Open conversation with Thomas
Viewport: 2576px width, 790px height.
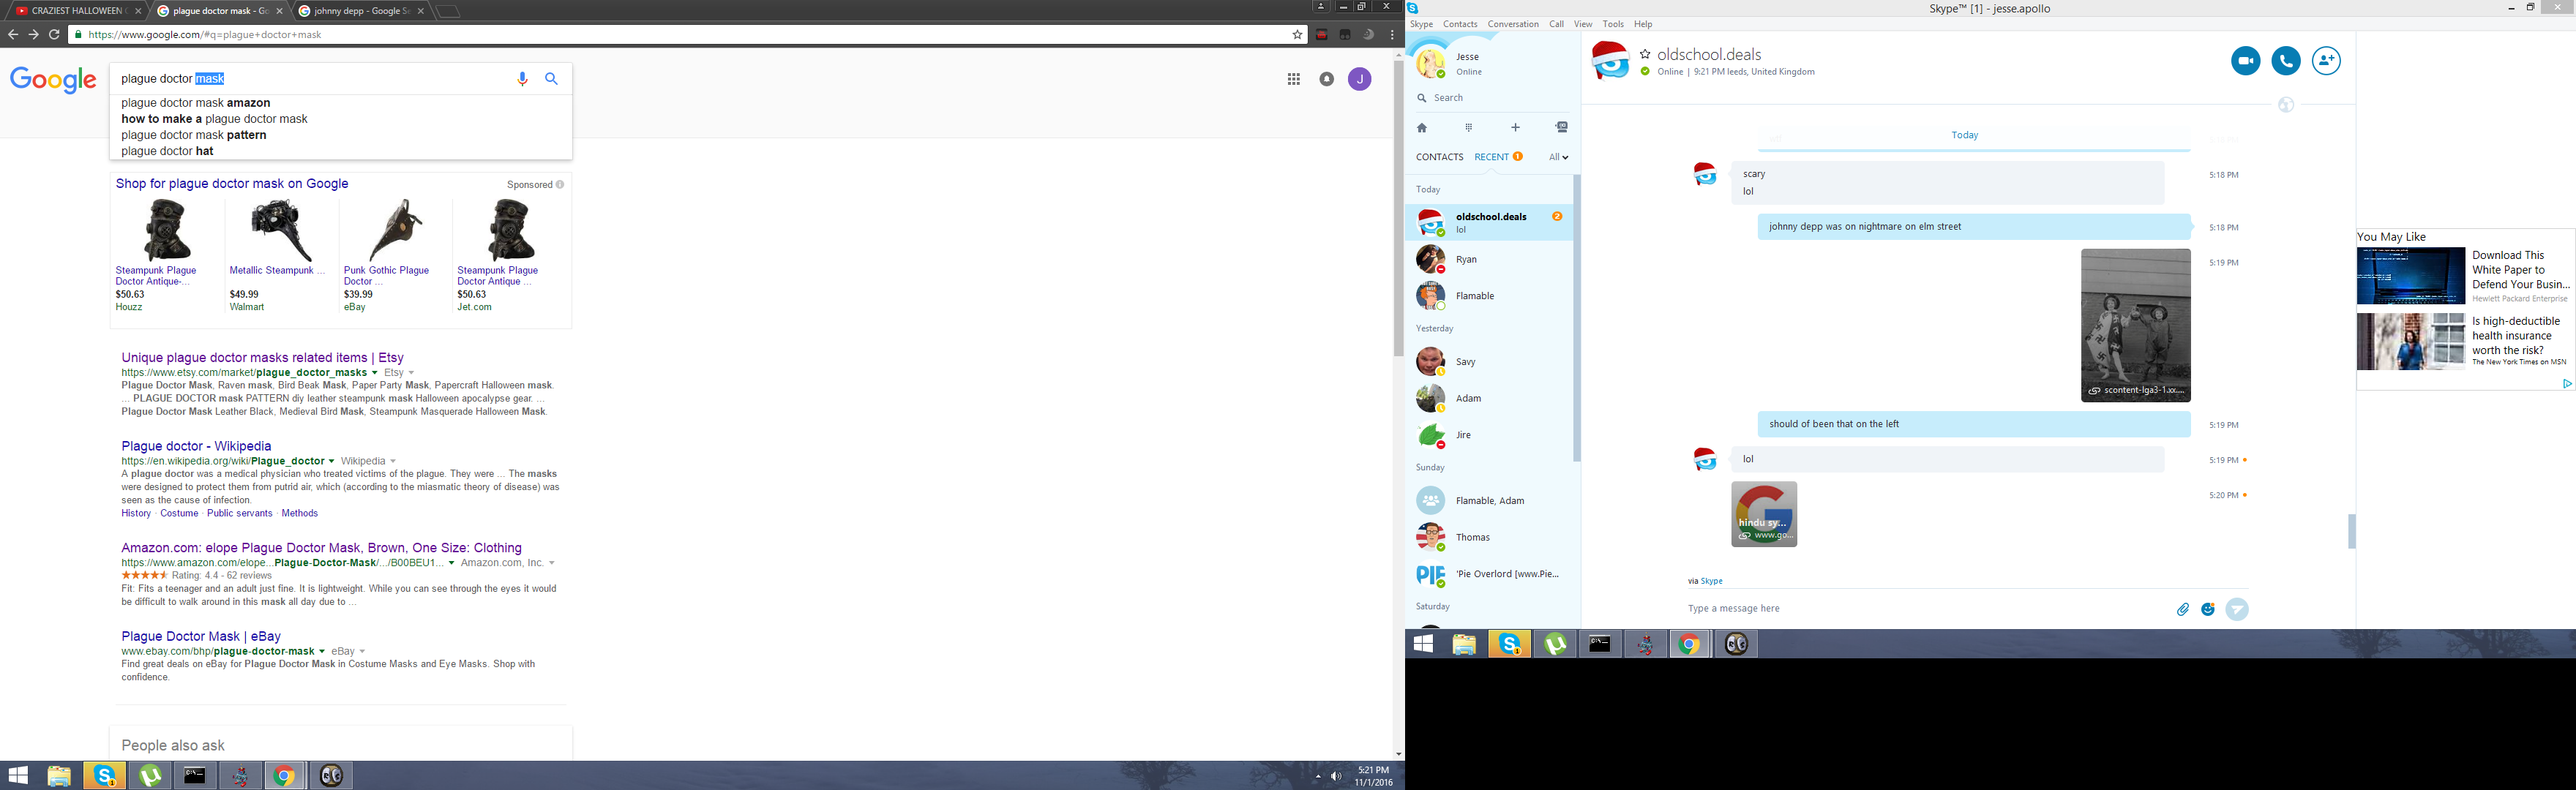1489,538
